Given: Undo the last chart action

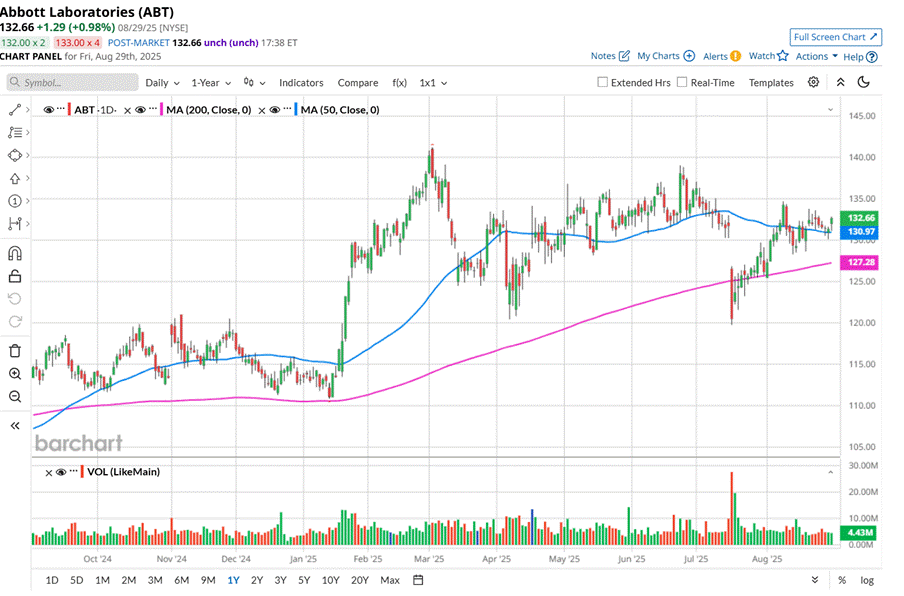Looking at the screenshot, I should [15, 299].
